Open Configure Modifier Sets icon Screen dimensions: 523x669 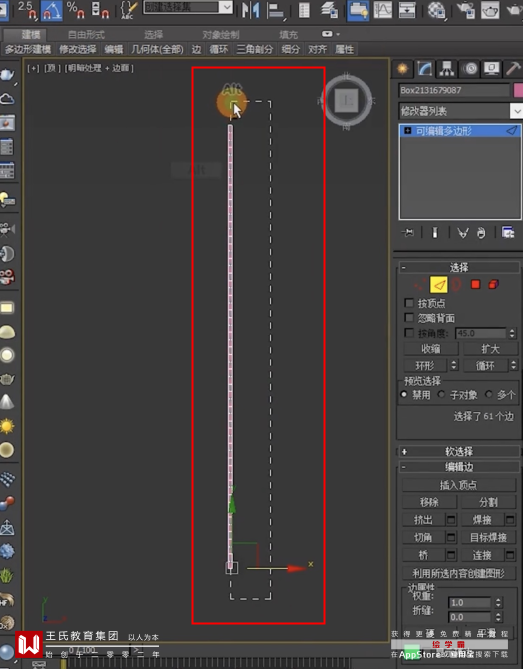click(x=508, y=233)
